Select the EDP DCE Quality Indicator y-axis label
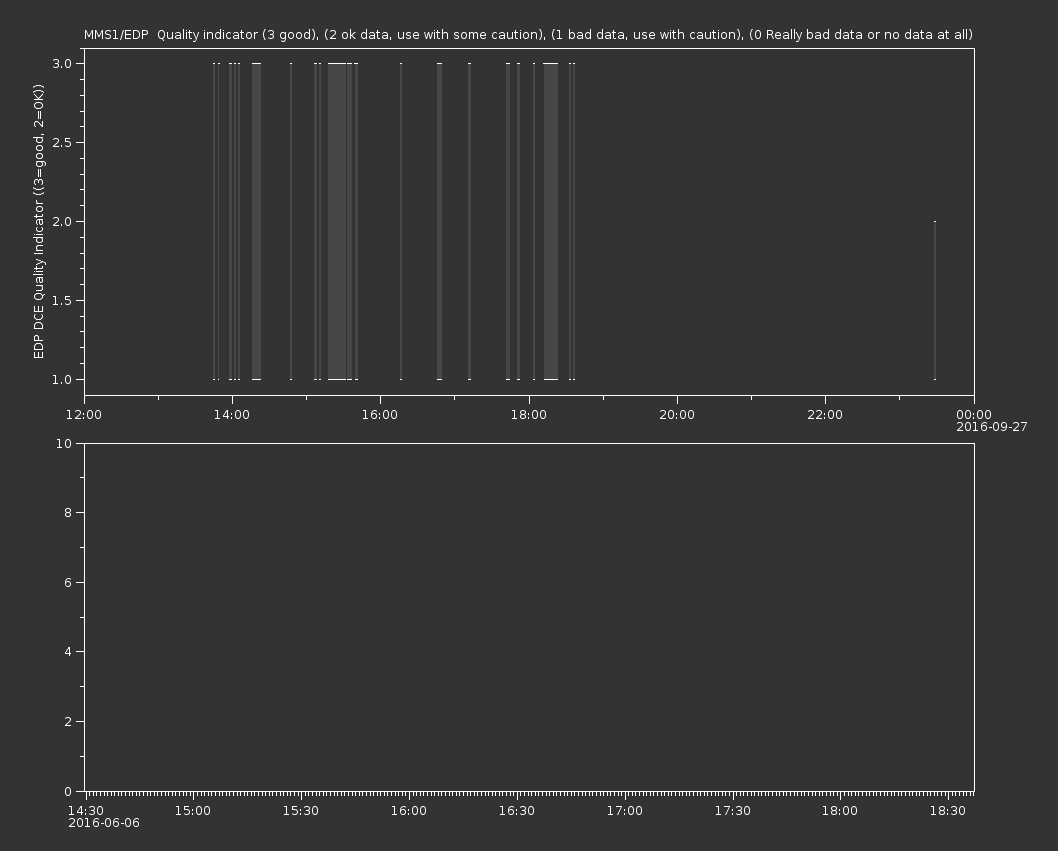Image resolution: width=1058 pixels, height=851 pixels. 38,221
